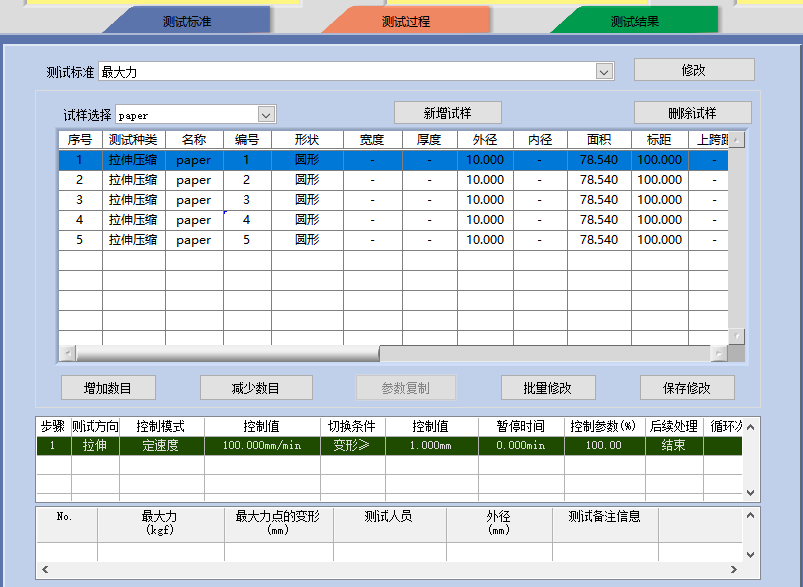Click the 删除试样 button

(x=692, y=112)
